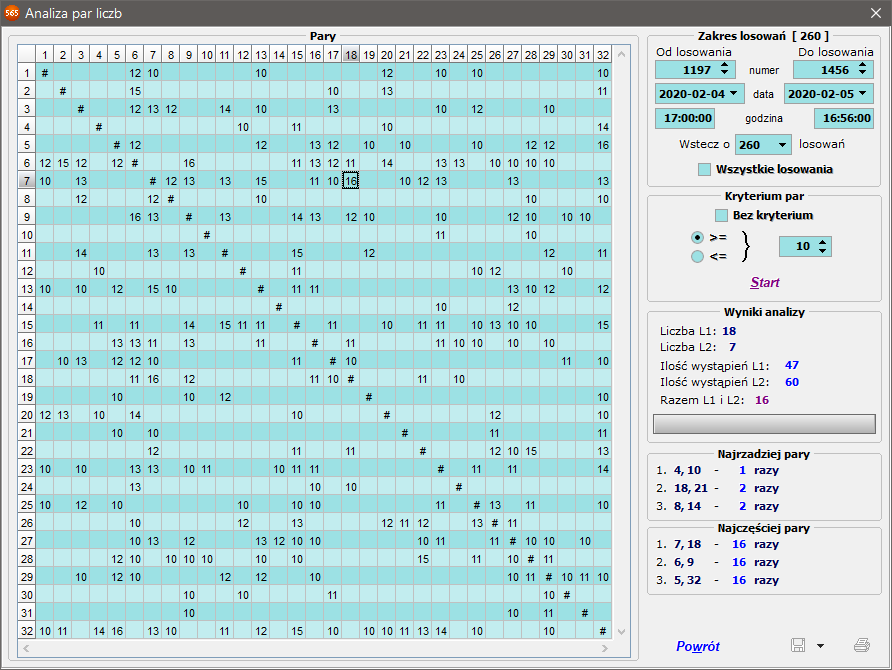Select column header 18 in Pary grid

(351, 55)
